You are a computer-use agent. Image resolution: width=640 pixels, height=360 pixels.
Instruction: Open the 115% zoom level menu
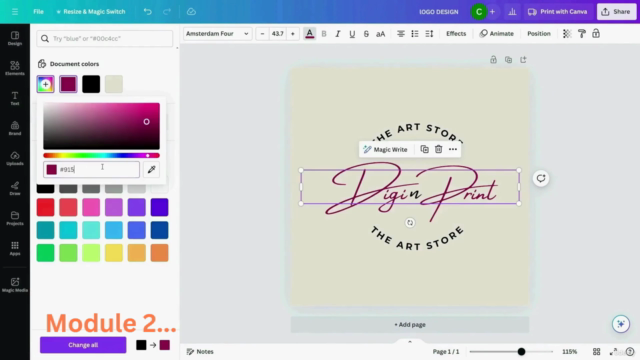pyautogui.click(x=569, y=351)
